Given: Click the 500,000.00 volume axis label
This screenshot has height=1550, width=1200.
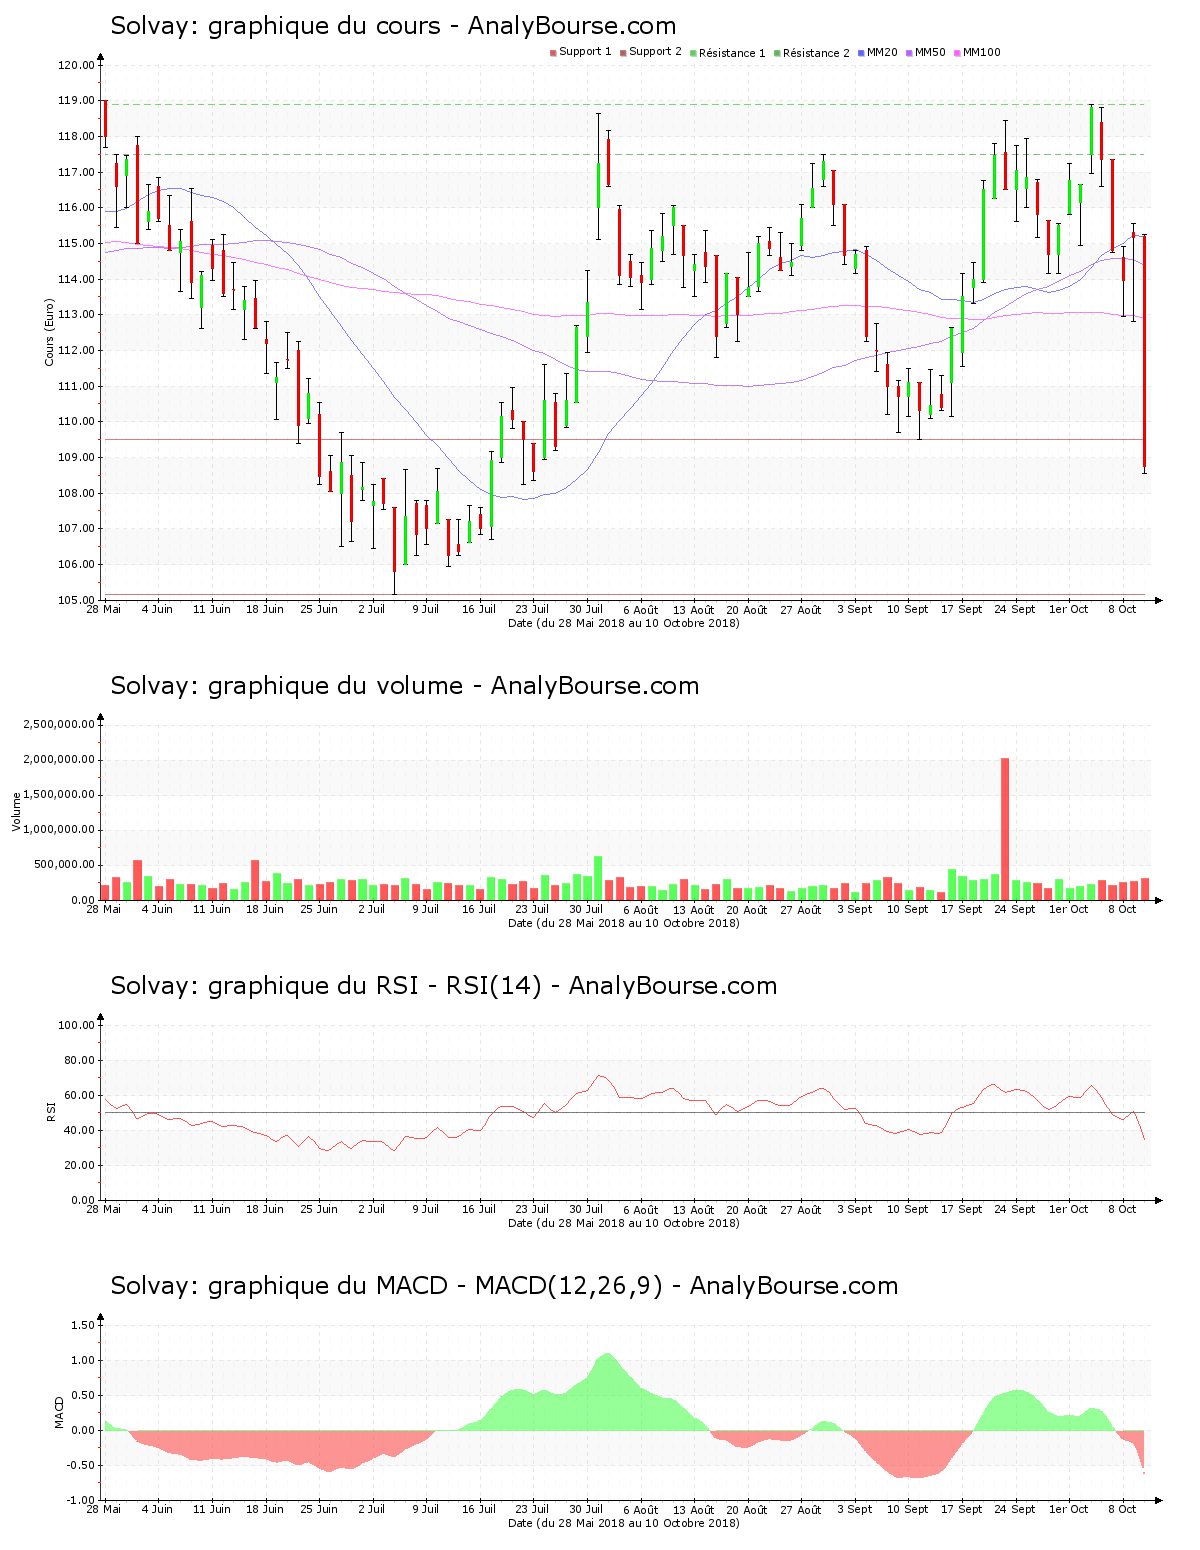Looking at the screenshot, I should (63, 865).
